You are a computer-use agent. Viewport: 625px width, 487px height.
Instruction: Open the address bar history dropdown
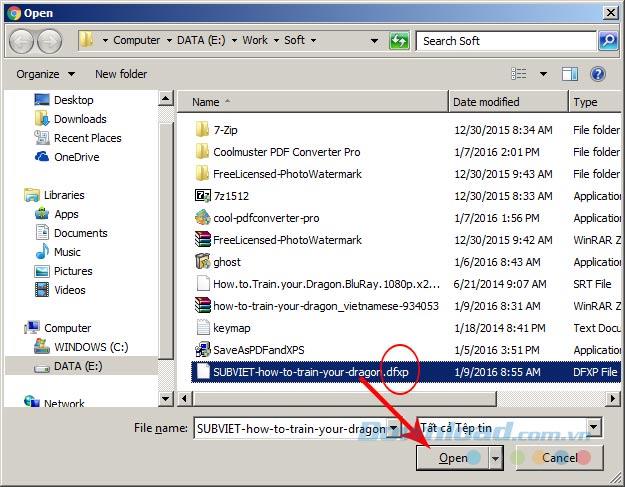pos(373,41)
